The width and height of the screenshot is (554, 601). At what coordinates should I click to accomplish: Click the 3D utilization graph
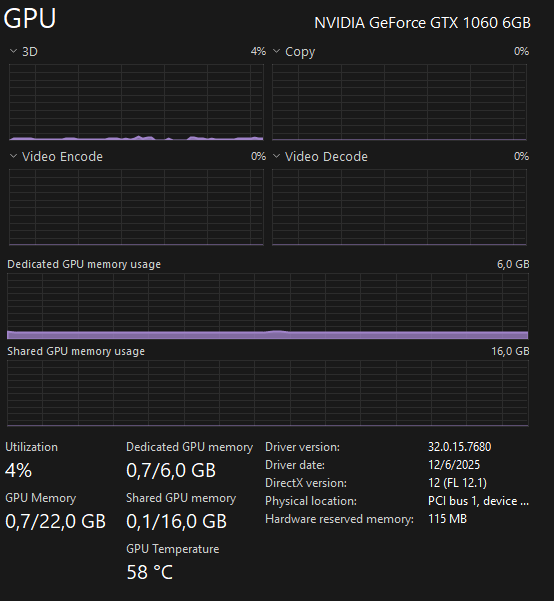[x=136, y=102]
